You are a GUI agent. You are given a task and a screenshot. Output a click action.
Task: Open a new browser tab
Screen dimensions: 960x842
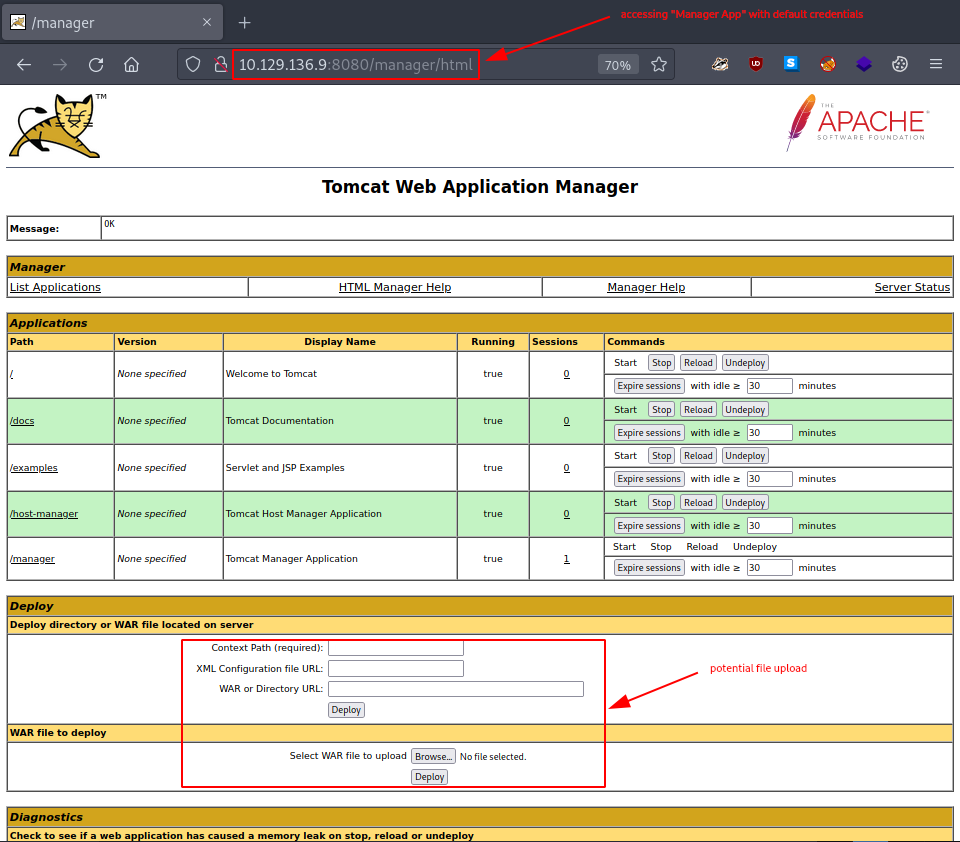(245, 22)
